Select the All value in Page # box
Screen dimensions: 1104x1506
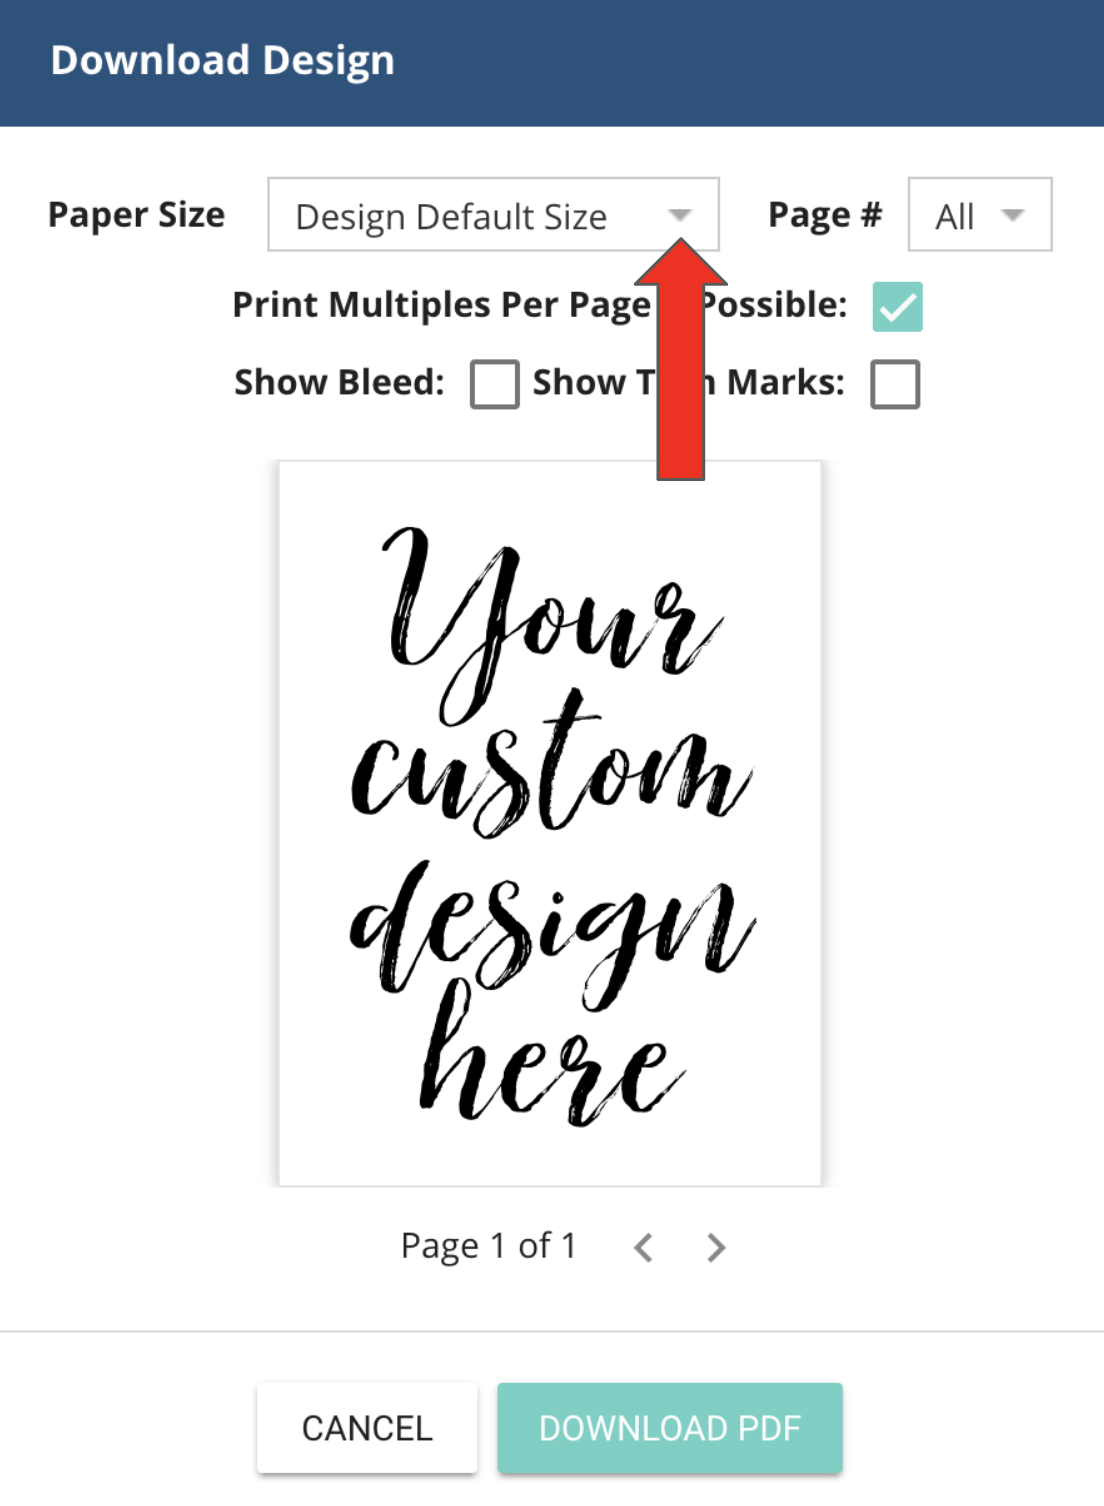[x=955, y=216]
